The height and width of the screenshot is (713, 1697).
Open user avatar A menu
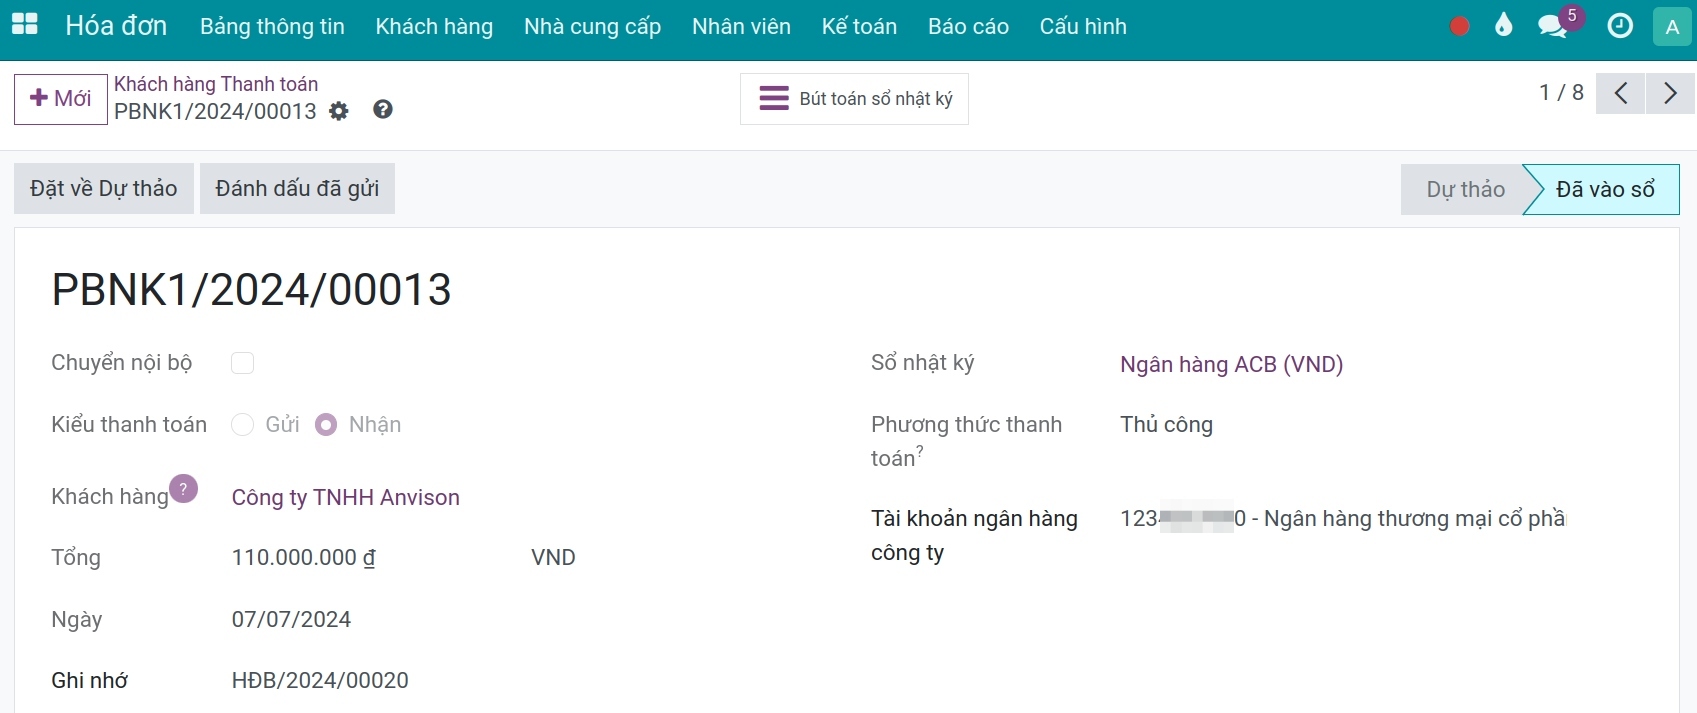point(1672,27)
